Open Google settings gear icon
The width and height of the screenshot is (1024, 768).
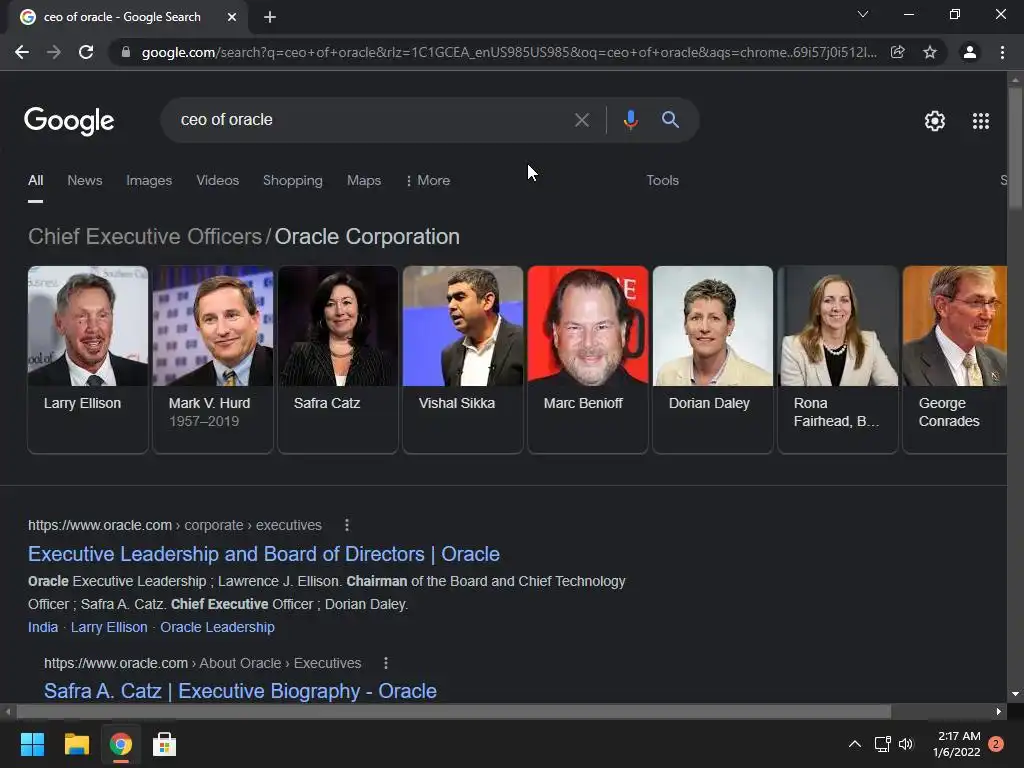(x=935, y=121)
